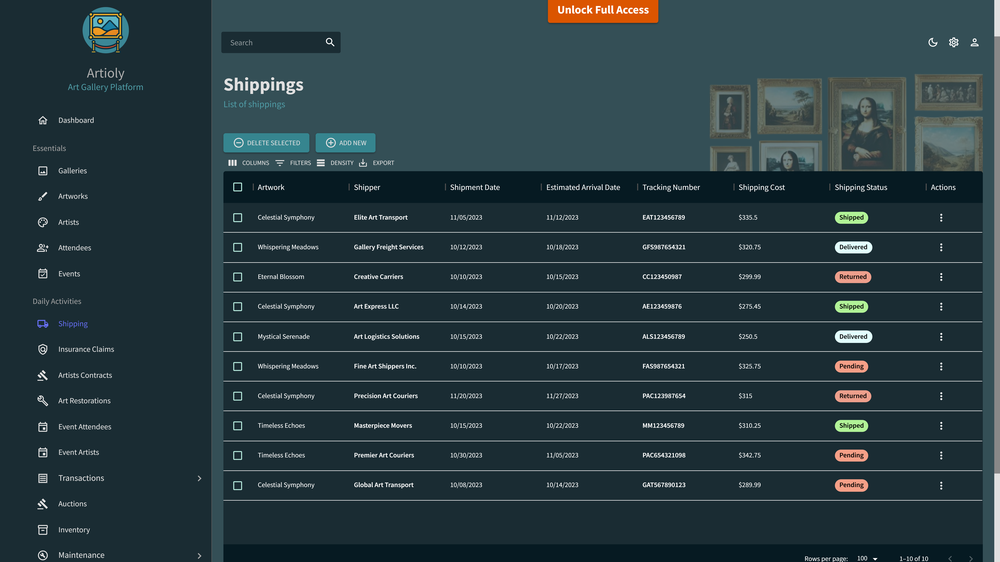Image resolution: width=1000 pixels, height=562 pixels.
Task: Focus the Search input field
Action: (x=274, y=42)
